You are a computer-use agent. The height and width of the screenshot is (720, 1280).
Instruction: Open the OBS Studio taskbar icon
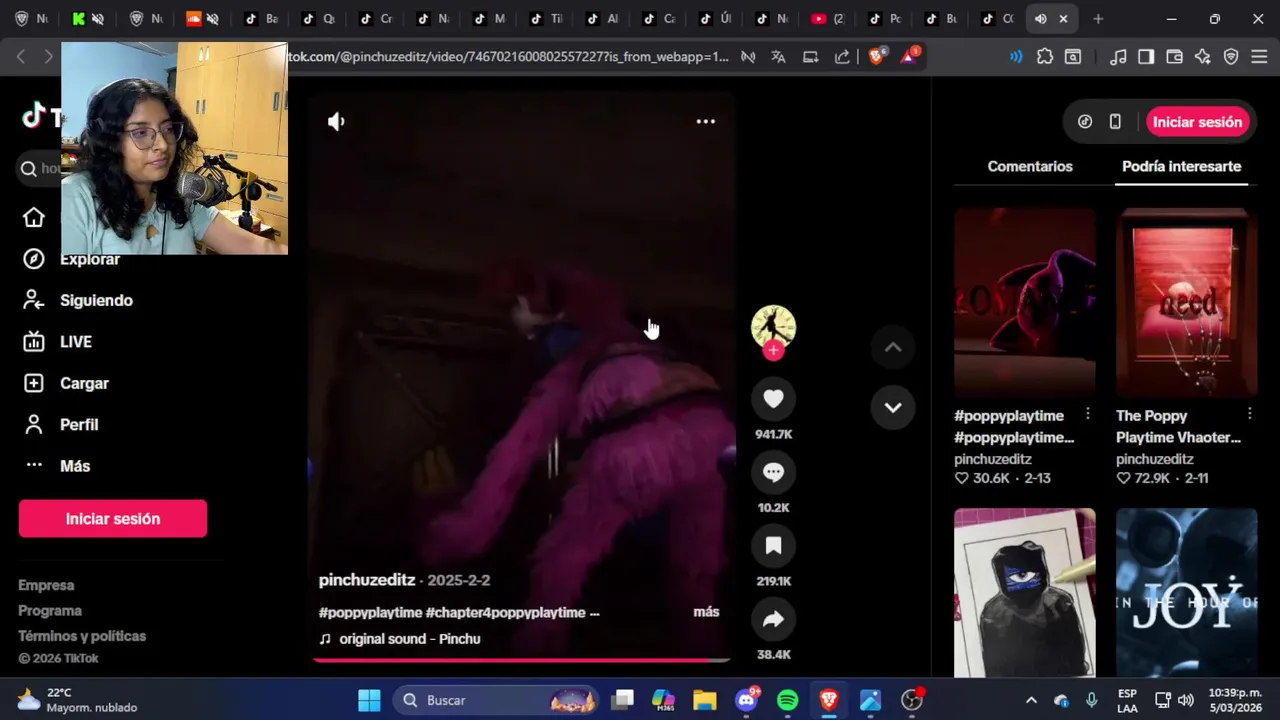click(912, 700)
